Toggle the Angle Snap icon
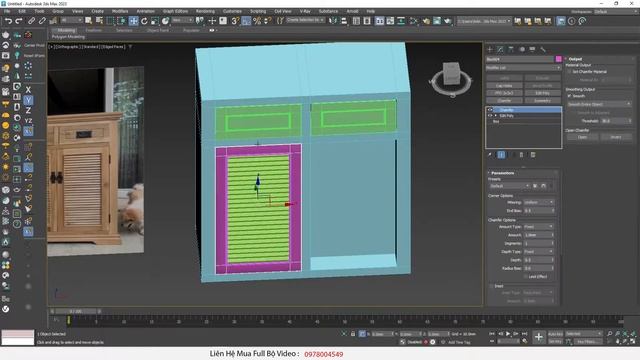Viewport: 640px width, 360px height. 246,21
